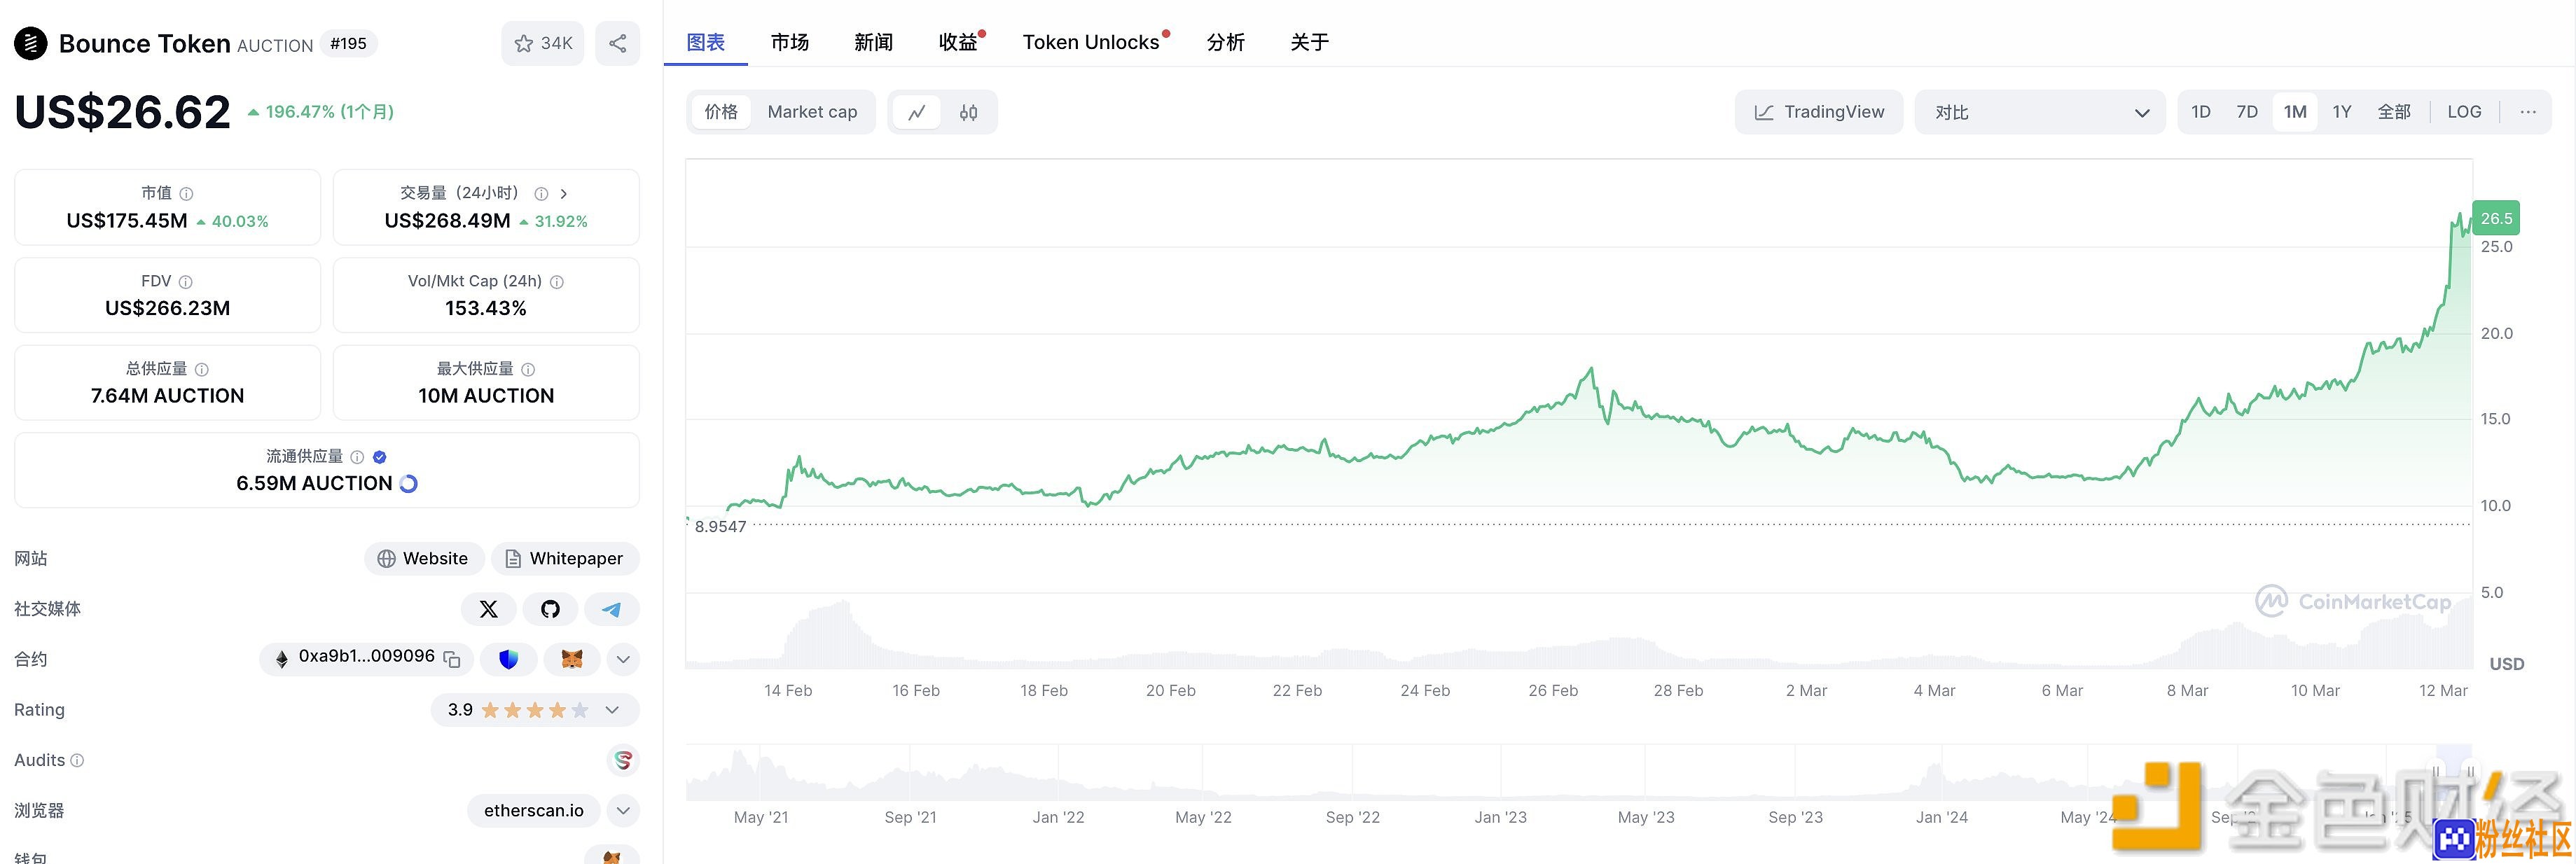
Task: Click the circulating supply progress ring
Action: [408, 484]
